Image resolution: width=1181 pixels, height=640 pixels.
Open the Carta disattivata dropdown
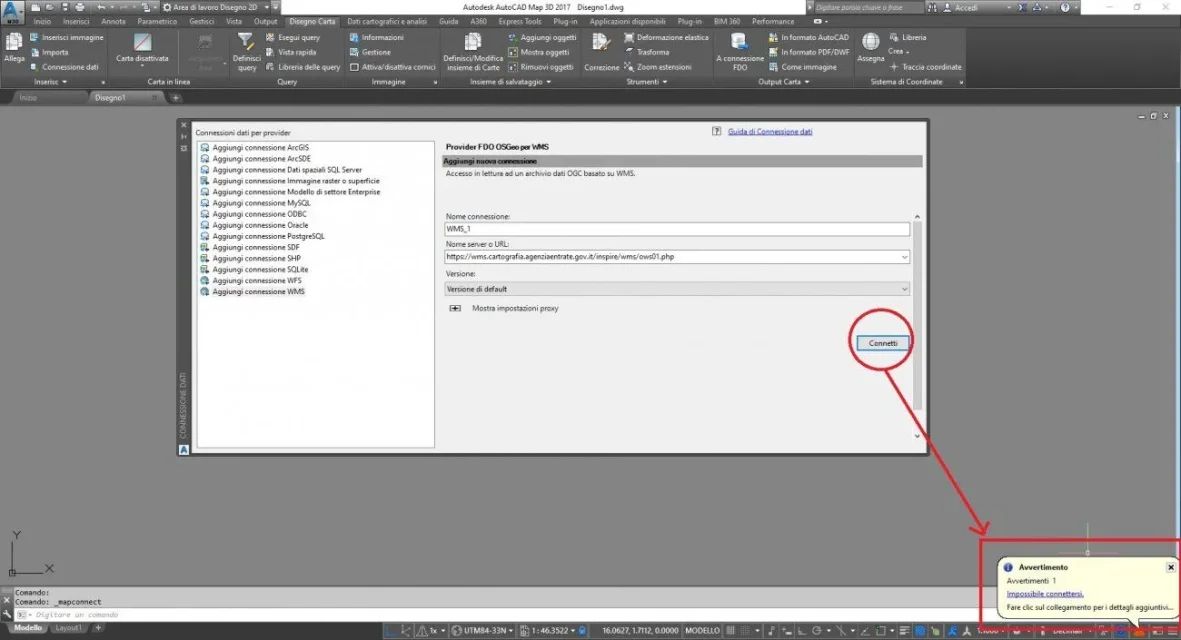142,66
